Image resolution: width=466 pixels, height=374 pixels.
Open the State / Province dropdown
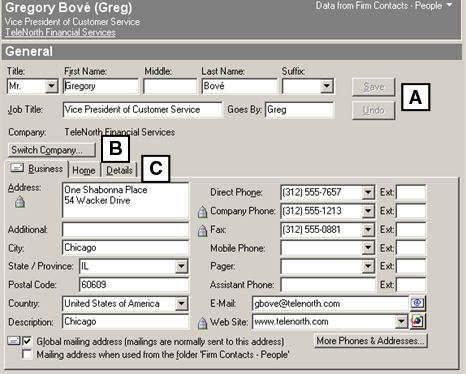click(181, 266)
